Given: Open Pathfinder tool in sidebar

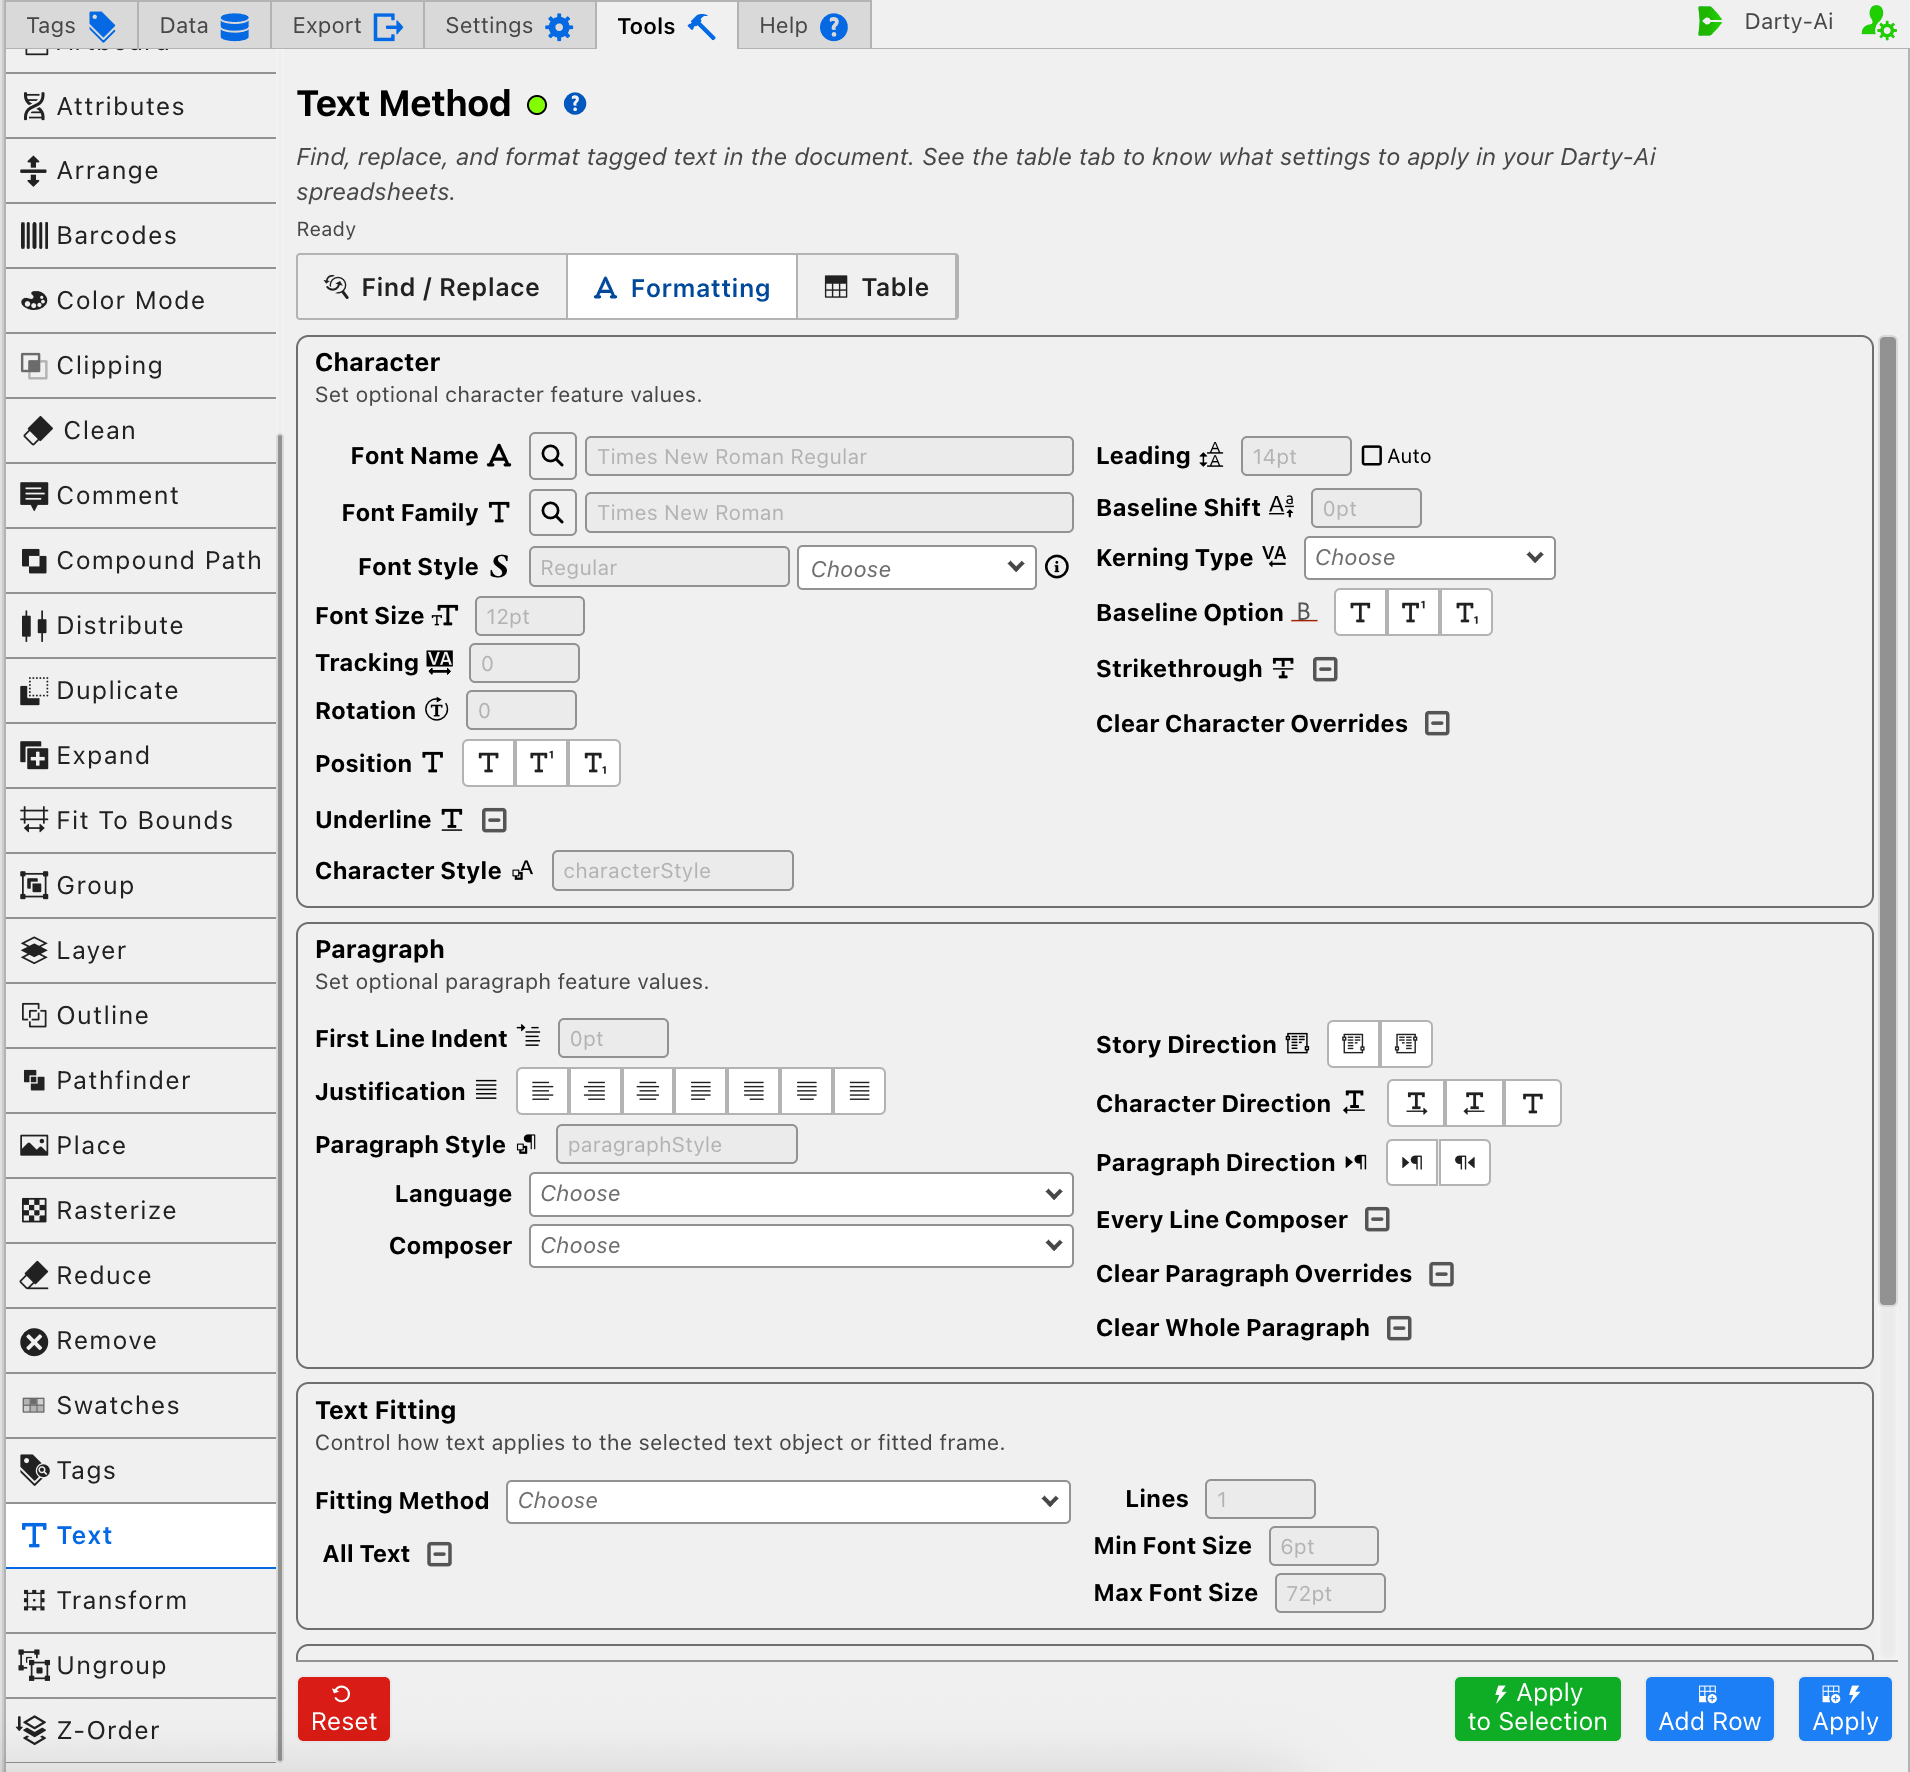Looking at the screenshot, I should click(141, 1081).
